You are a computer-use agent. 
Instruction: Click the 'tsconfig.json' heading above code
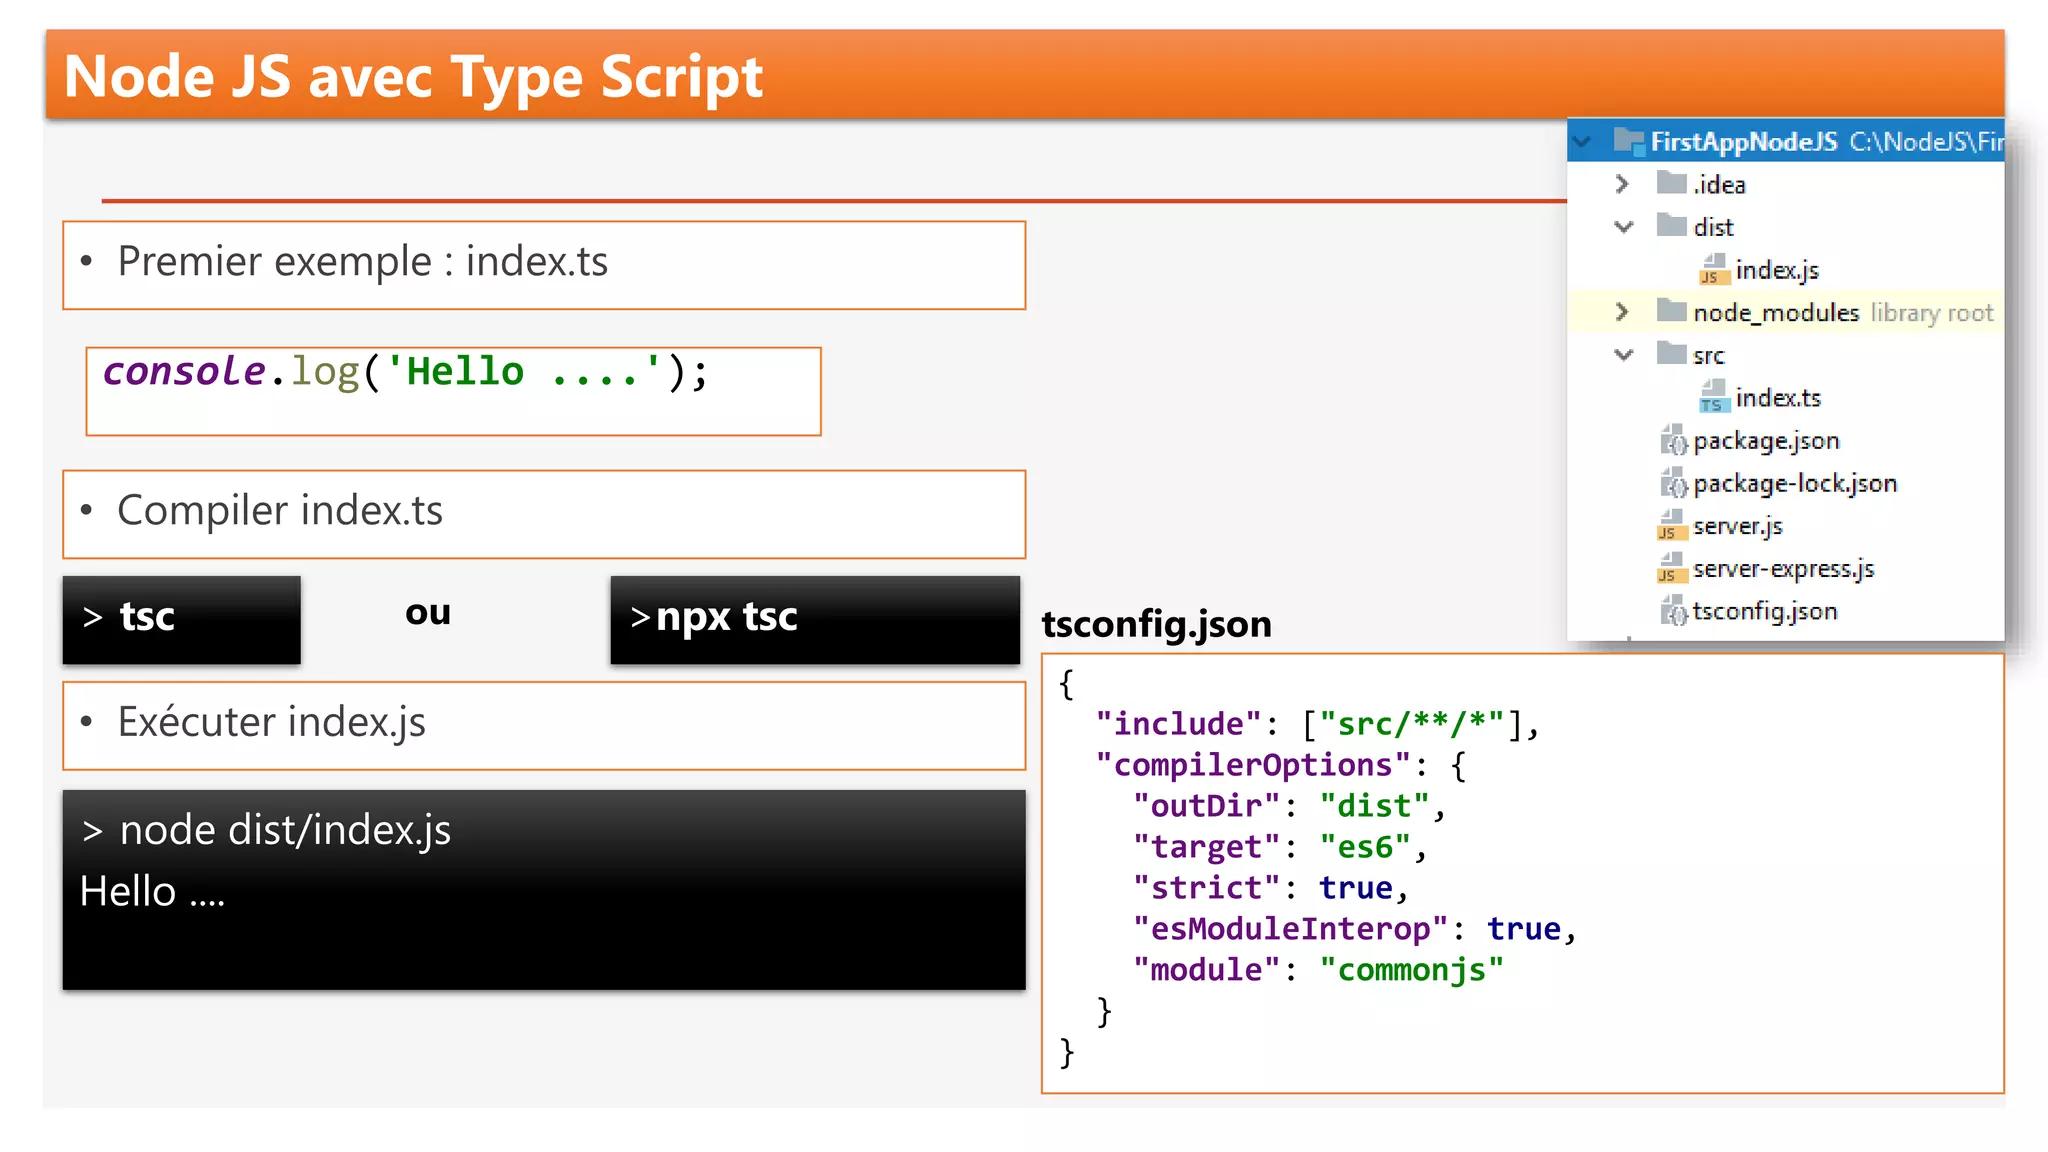(1156, 624)
